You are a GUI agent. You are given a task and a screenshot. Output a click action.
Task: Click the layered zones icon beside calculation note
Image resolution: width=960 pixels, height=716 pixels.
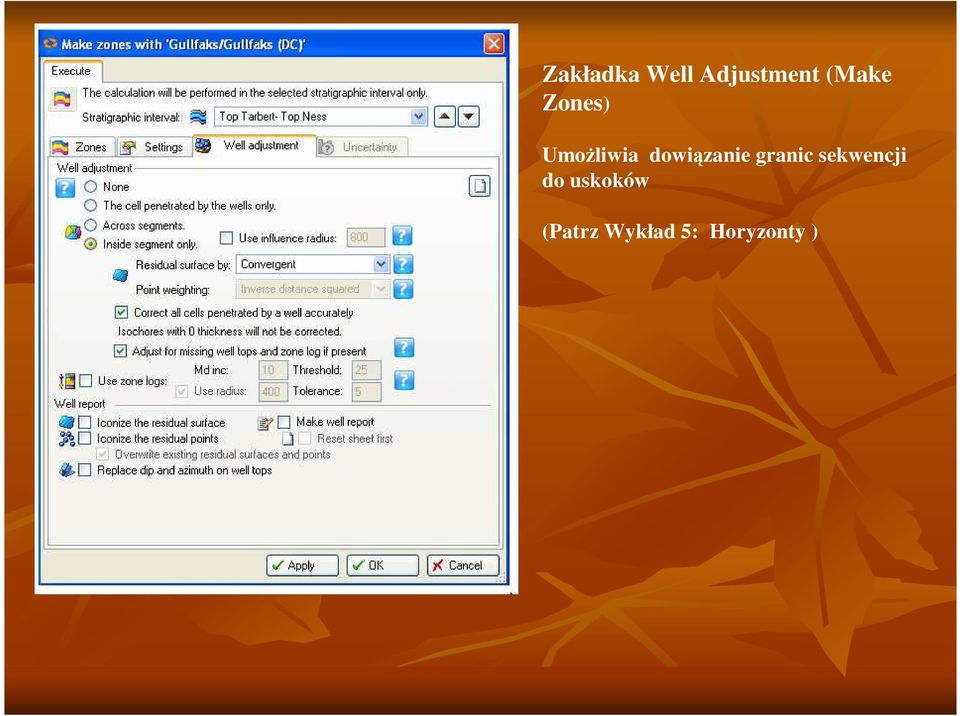pyautogui.click(x=62, y=99)
